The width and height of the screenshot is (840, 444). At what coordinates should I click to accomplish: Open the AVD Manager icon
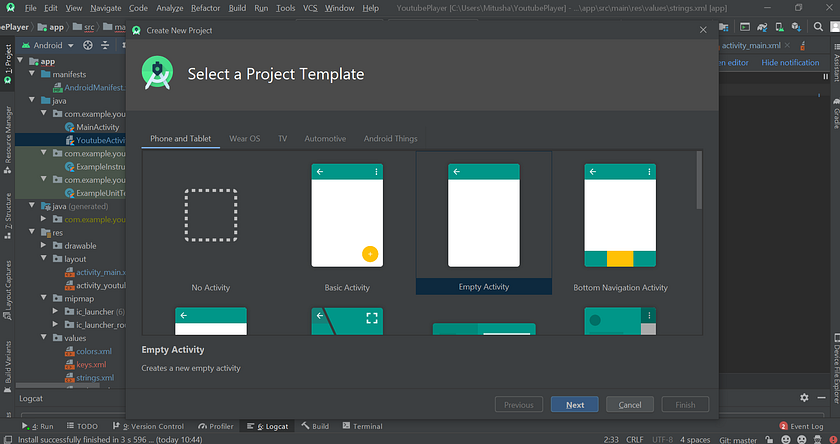779,27
